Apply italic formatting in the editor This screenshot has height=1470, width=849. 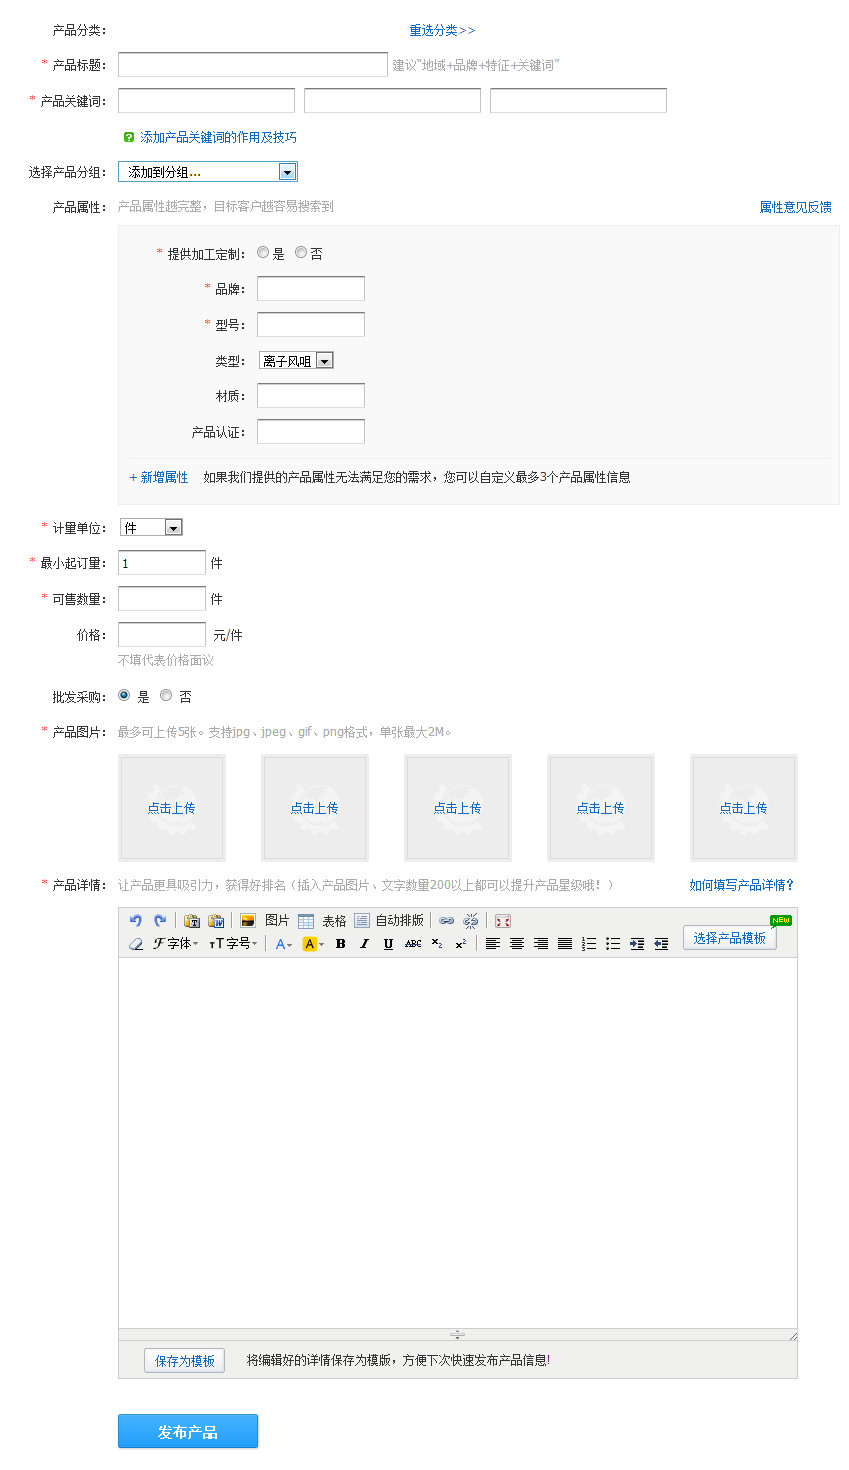pyautogui.click(x=364, y=944)
